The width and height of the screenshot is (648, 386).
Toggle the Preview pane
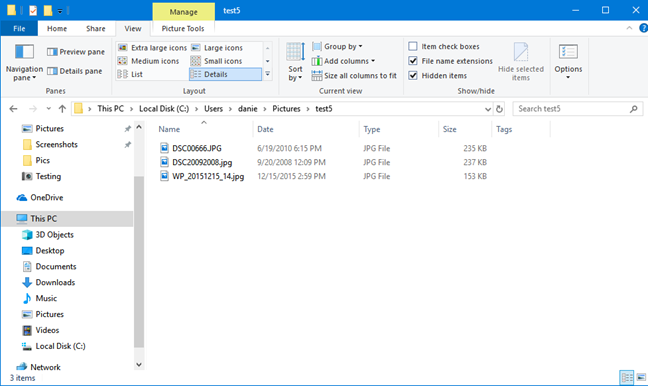(76, 52)
